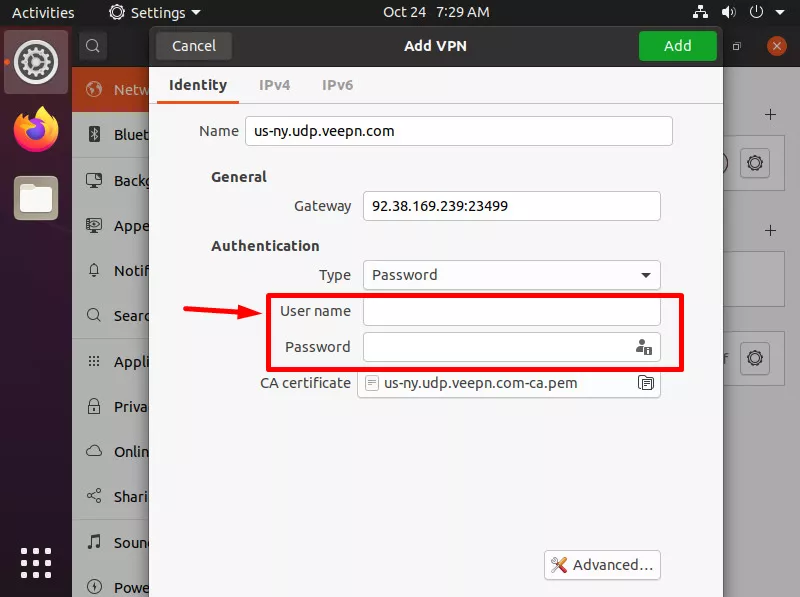This screenshot has height=597, width=800.
Task: Add VPN via lower plus icon in Network panel
Action: point(770,231)
